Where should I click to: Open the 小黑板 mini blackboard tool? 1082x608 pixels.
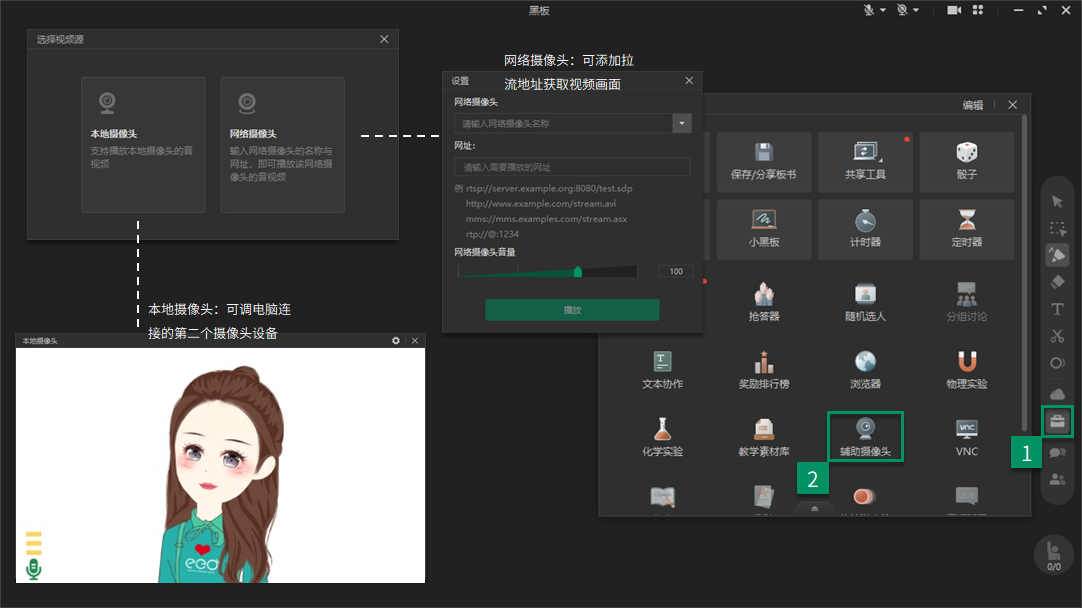[x=763, y=229]
